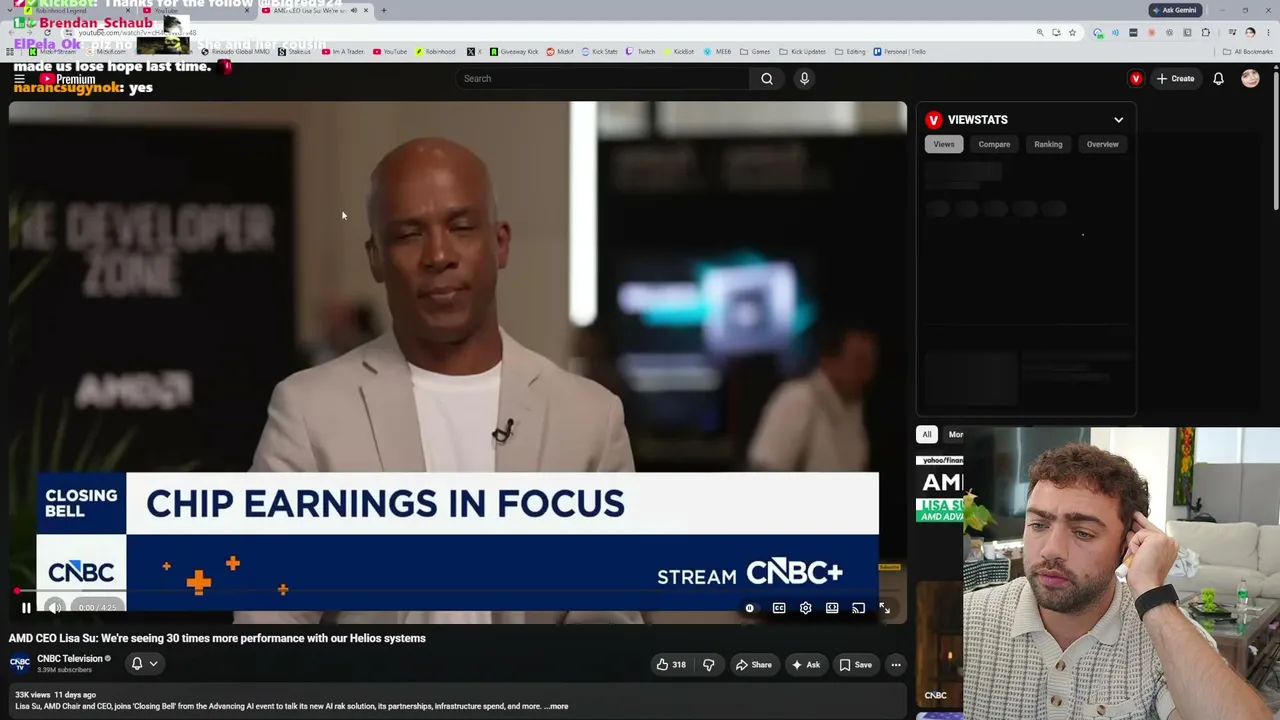
Task: Click the search magnifier button
Action: pos(767,79)
